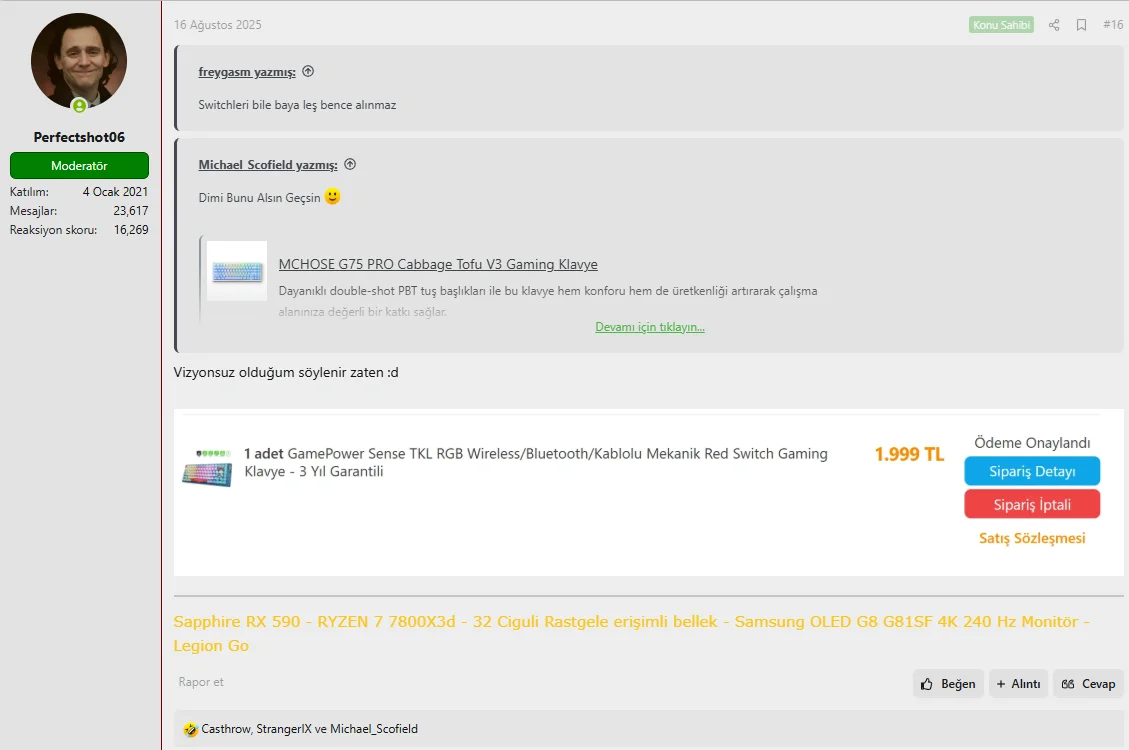Image resolution: width=1129 pixels, height=750 pixels.
Task: Expand quote with Devamı için tıklayın
Action: [x=649, y=327]
